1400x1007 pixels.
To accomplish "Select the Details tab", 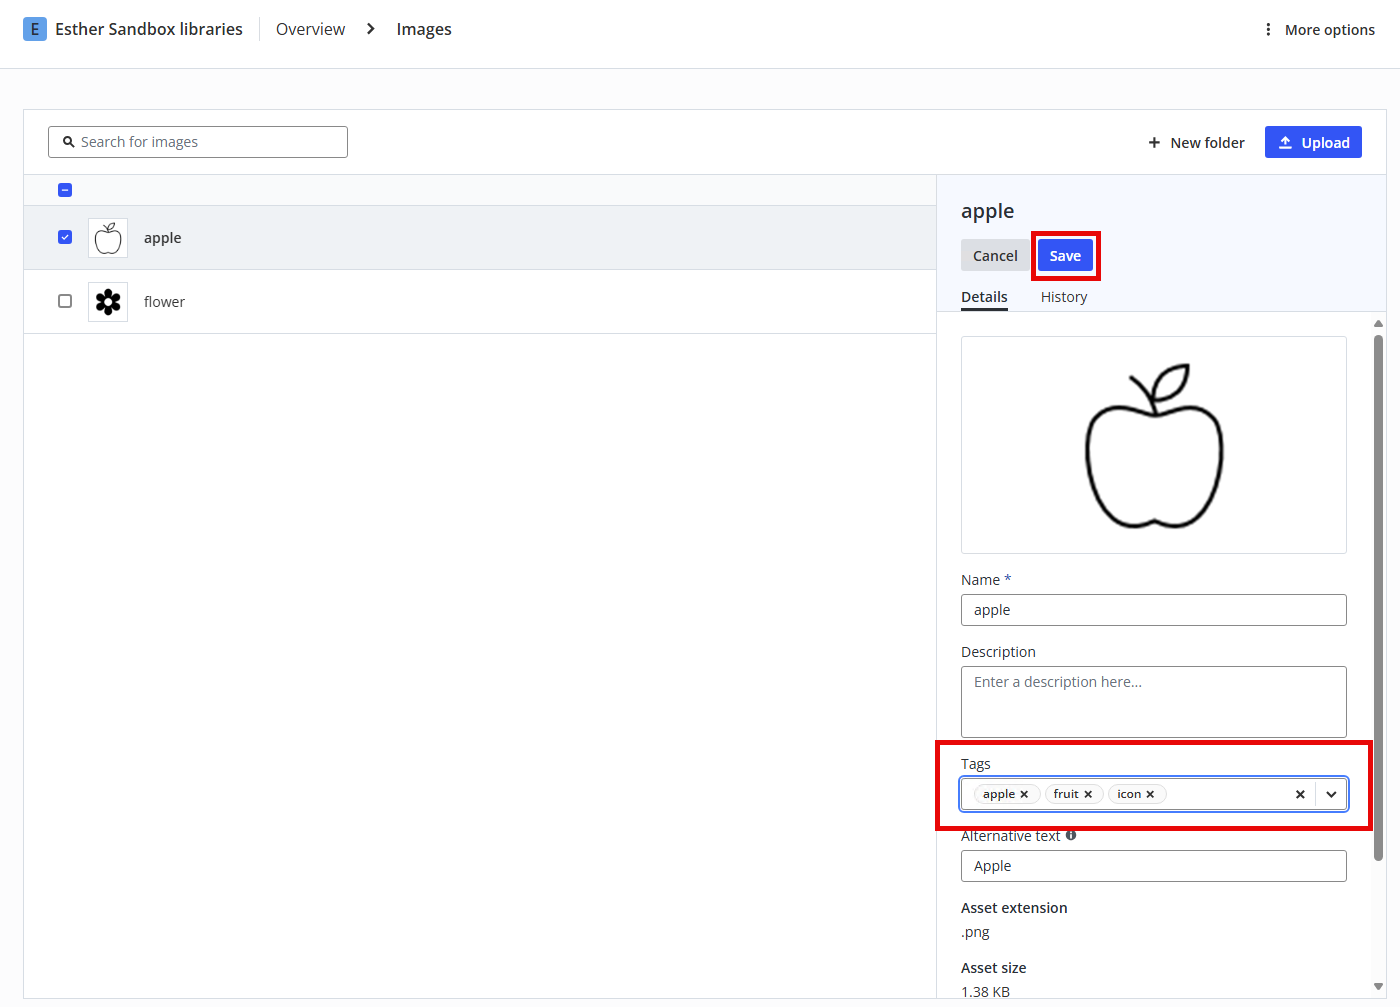I will [984, 297].
